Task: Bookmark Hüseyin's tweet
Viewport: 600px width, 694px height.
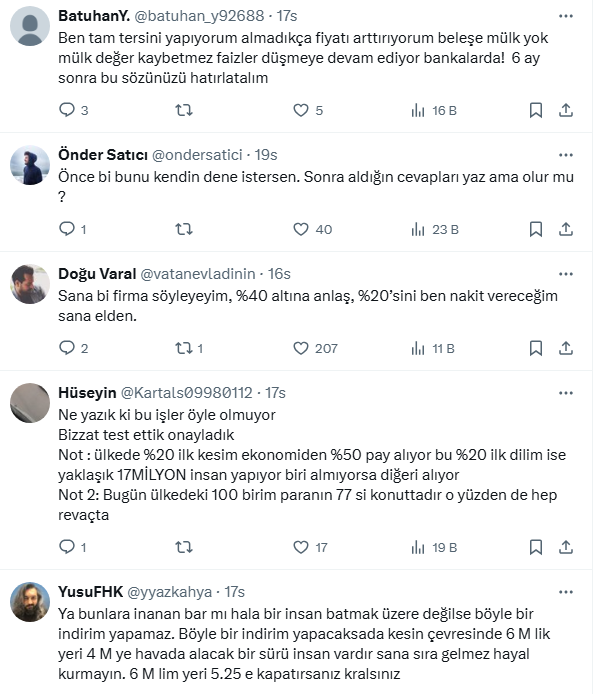Action: click(536, 547)
